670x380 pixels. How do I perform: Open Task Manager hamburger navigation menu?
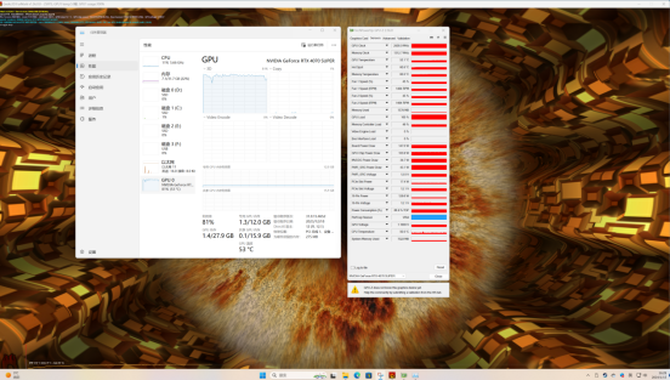point(82,44)
